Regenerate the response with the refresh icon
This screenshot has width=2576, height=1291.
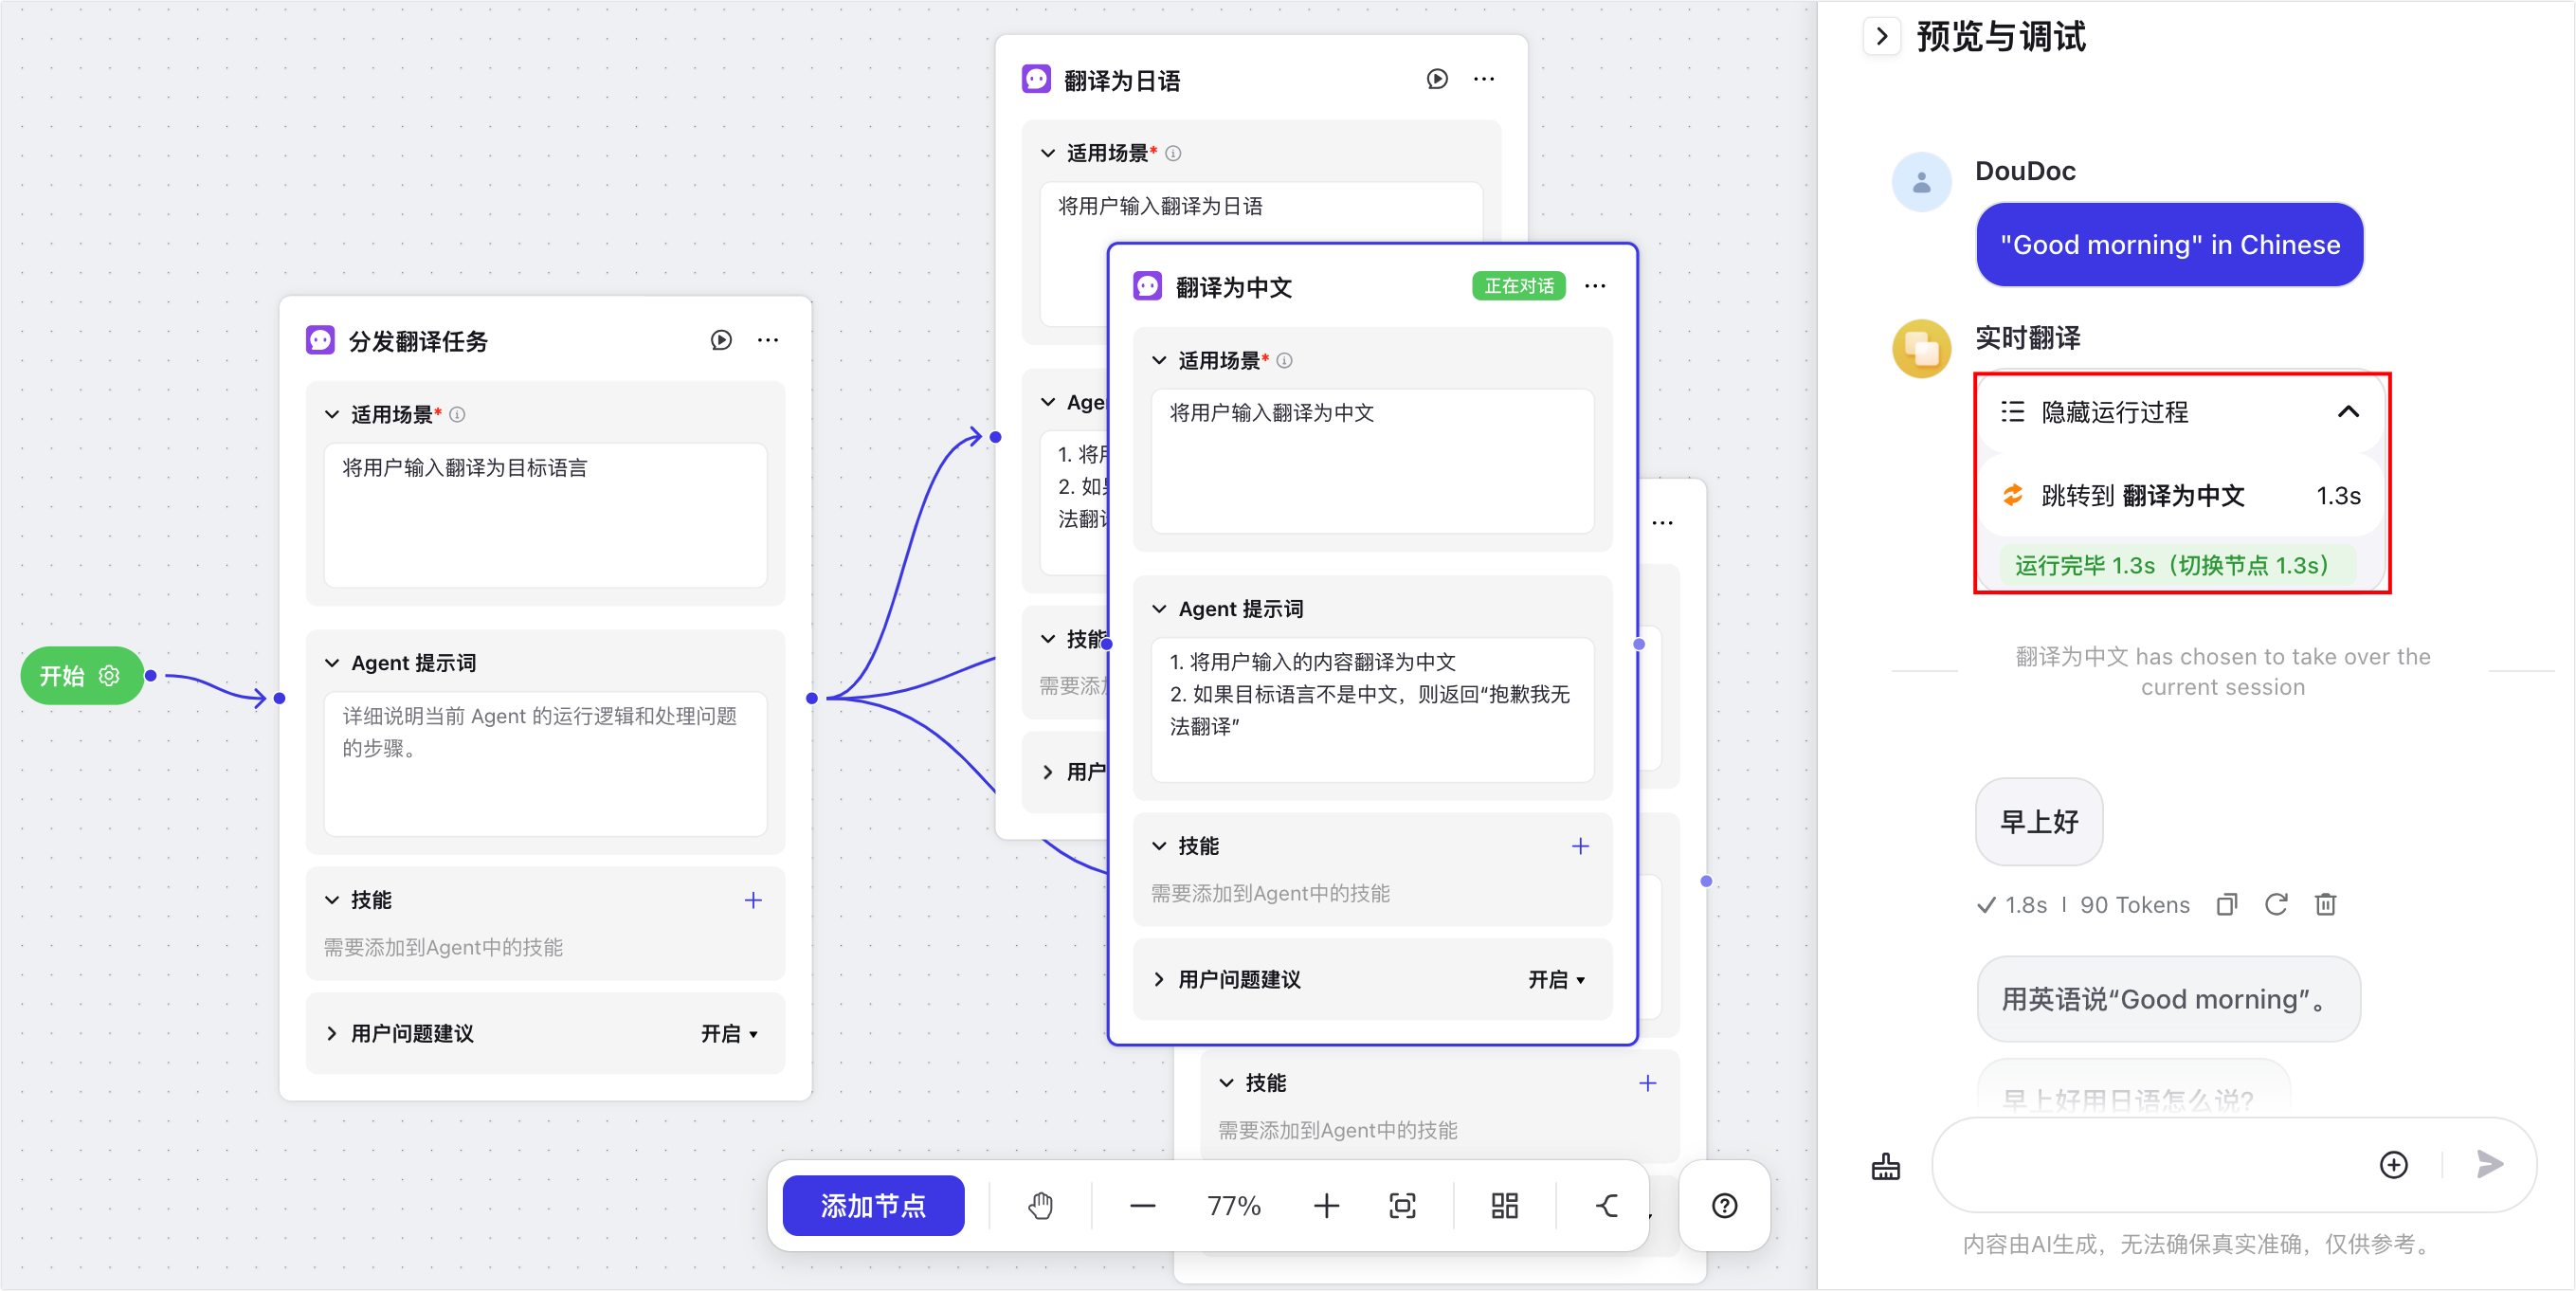coord(2276,904)
